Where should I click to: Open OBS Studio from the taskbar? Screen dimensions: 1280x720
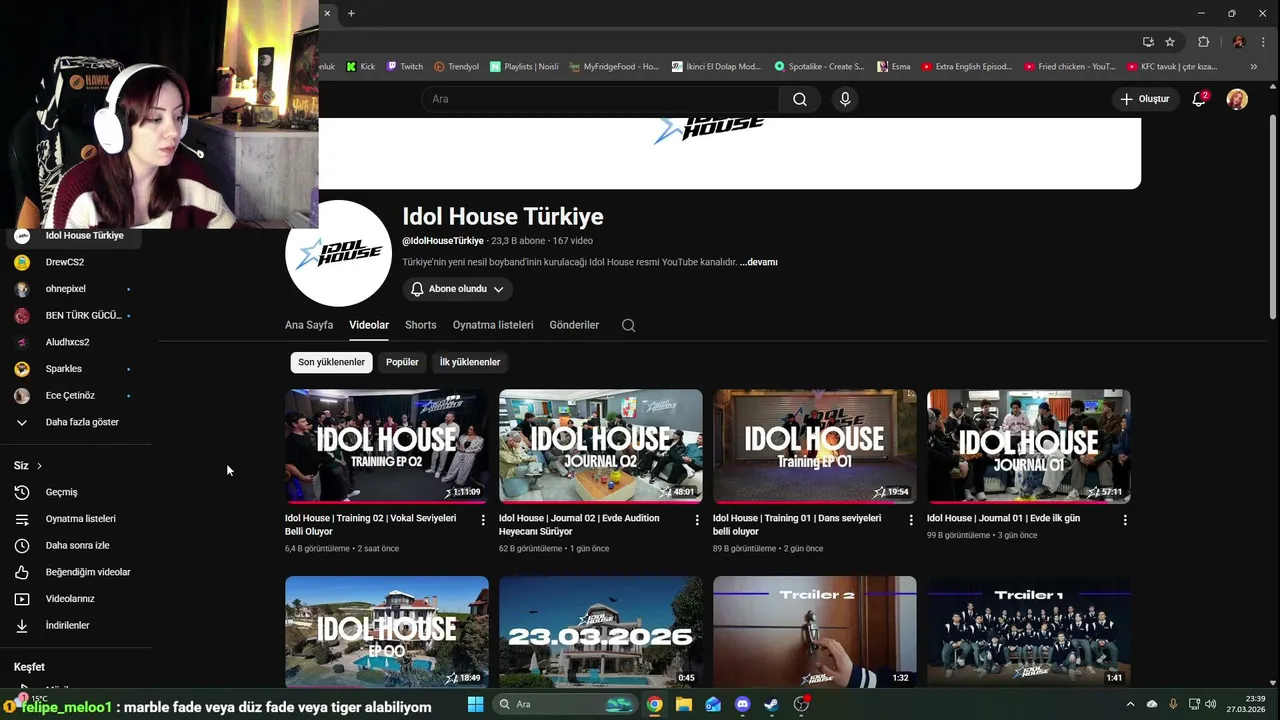pos(801,704)
